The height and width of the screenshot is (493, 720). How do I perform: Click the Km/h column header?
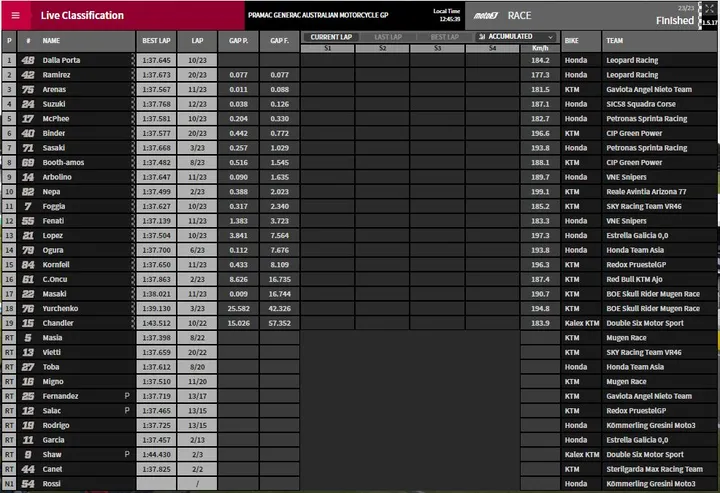click(x=540, y=48)
